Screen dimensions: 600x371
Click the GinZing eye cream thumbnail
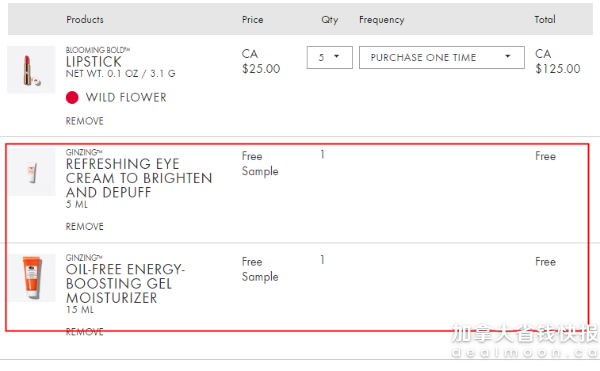(x=31, y=172)
